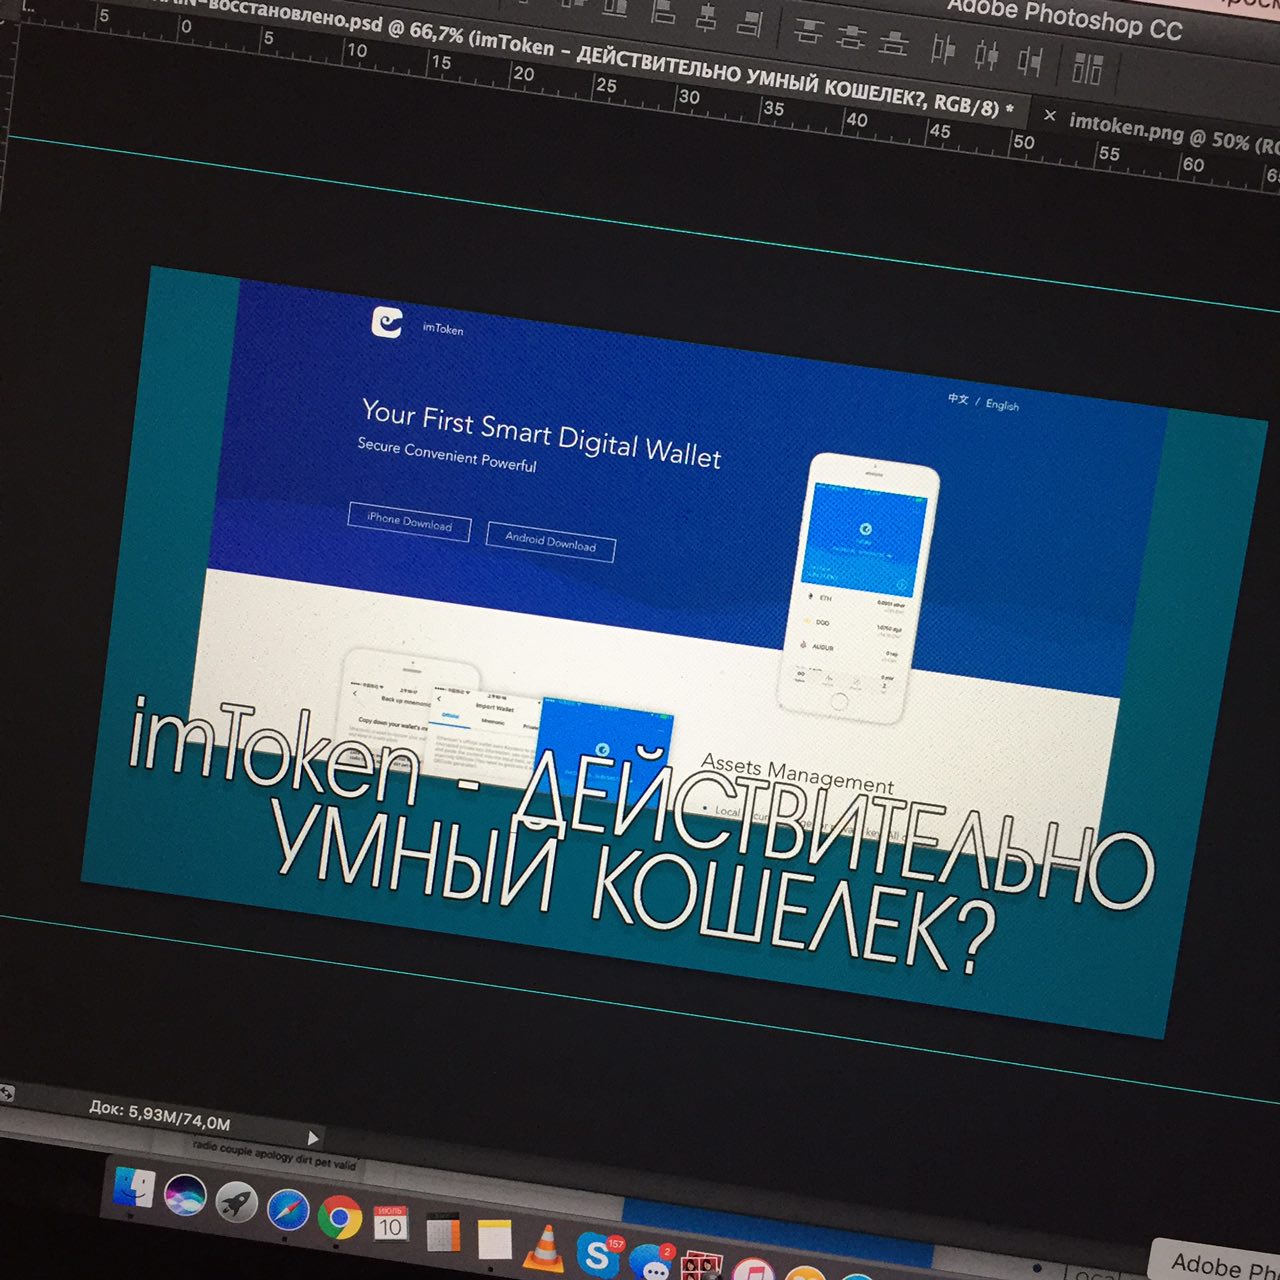Launch Siri from the Dock

185,1196
